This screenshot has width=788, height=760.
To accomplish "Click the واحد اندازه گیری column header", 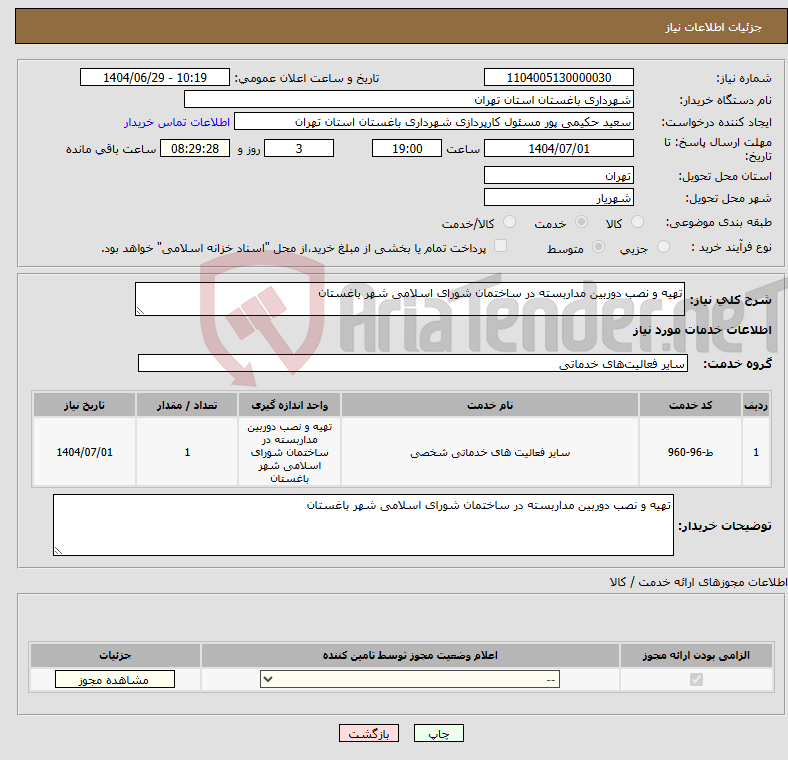I will pyautogui.click(x=289, y=405).
